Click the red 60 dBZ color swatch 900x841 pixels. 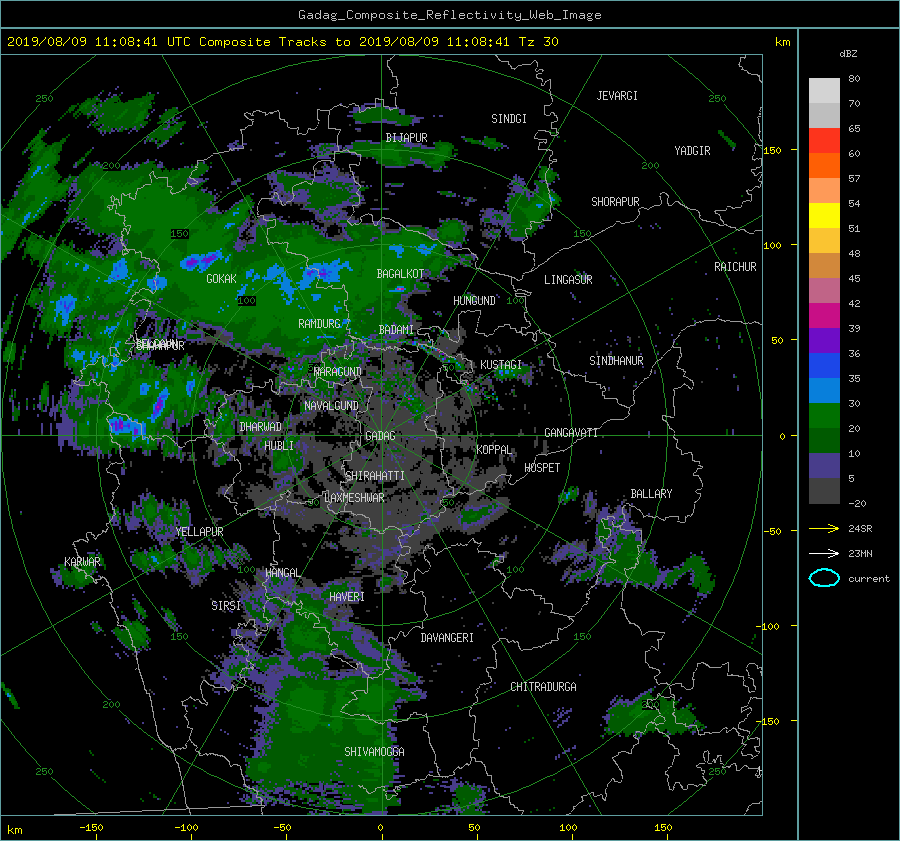click(824, 140)
